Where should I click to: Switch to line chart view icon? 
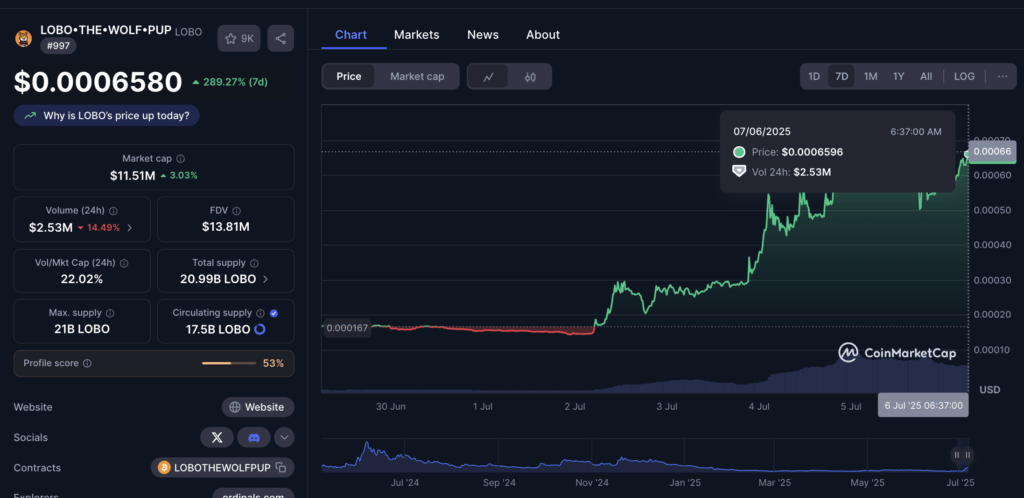[488, 76]
